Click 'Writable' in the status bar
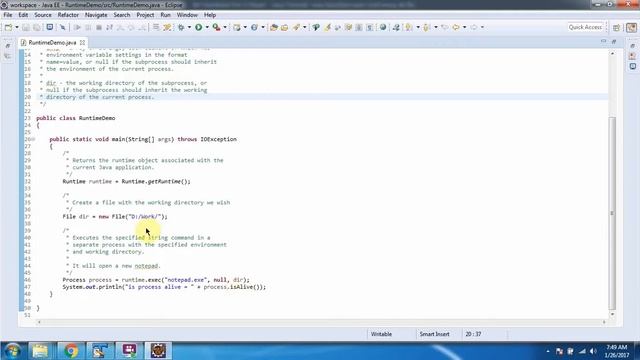 click(x=381, y=334)
